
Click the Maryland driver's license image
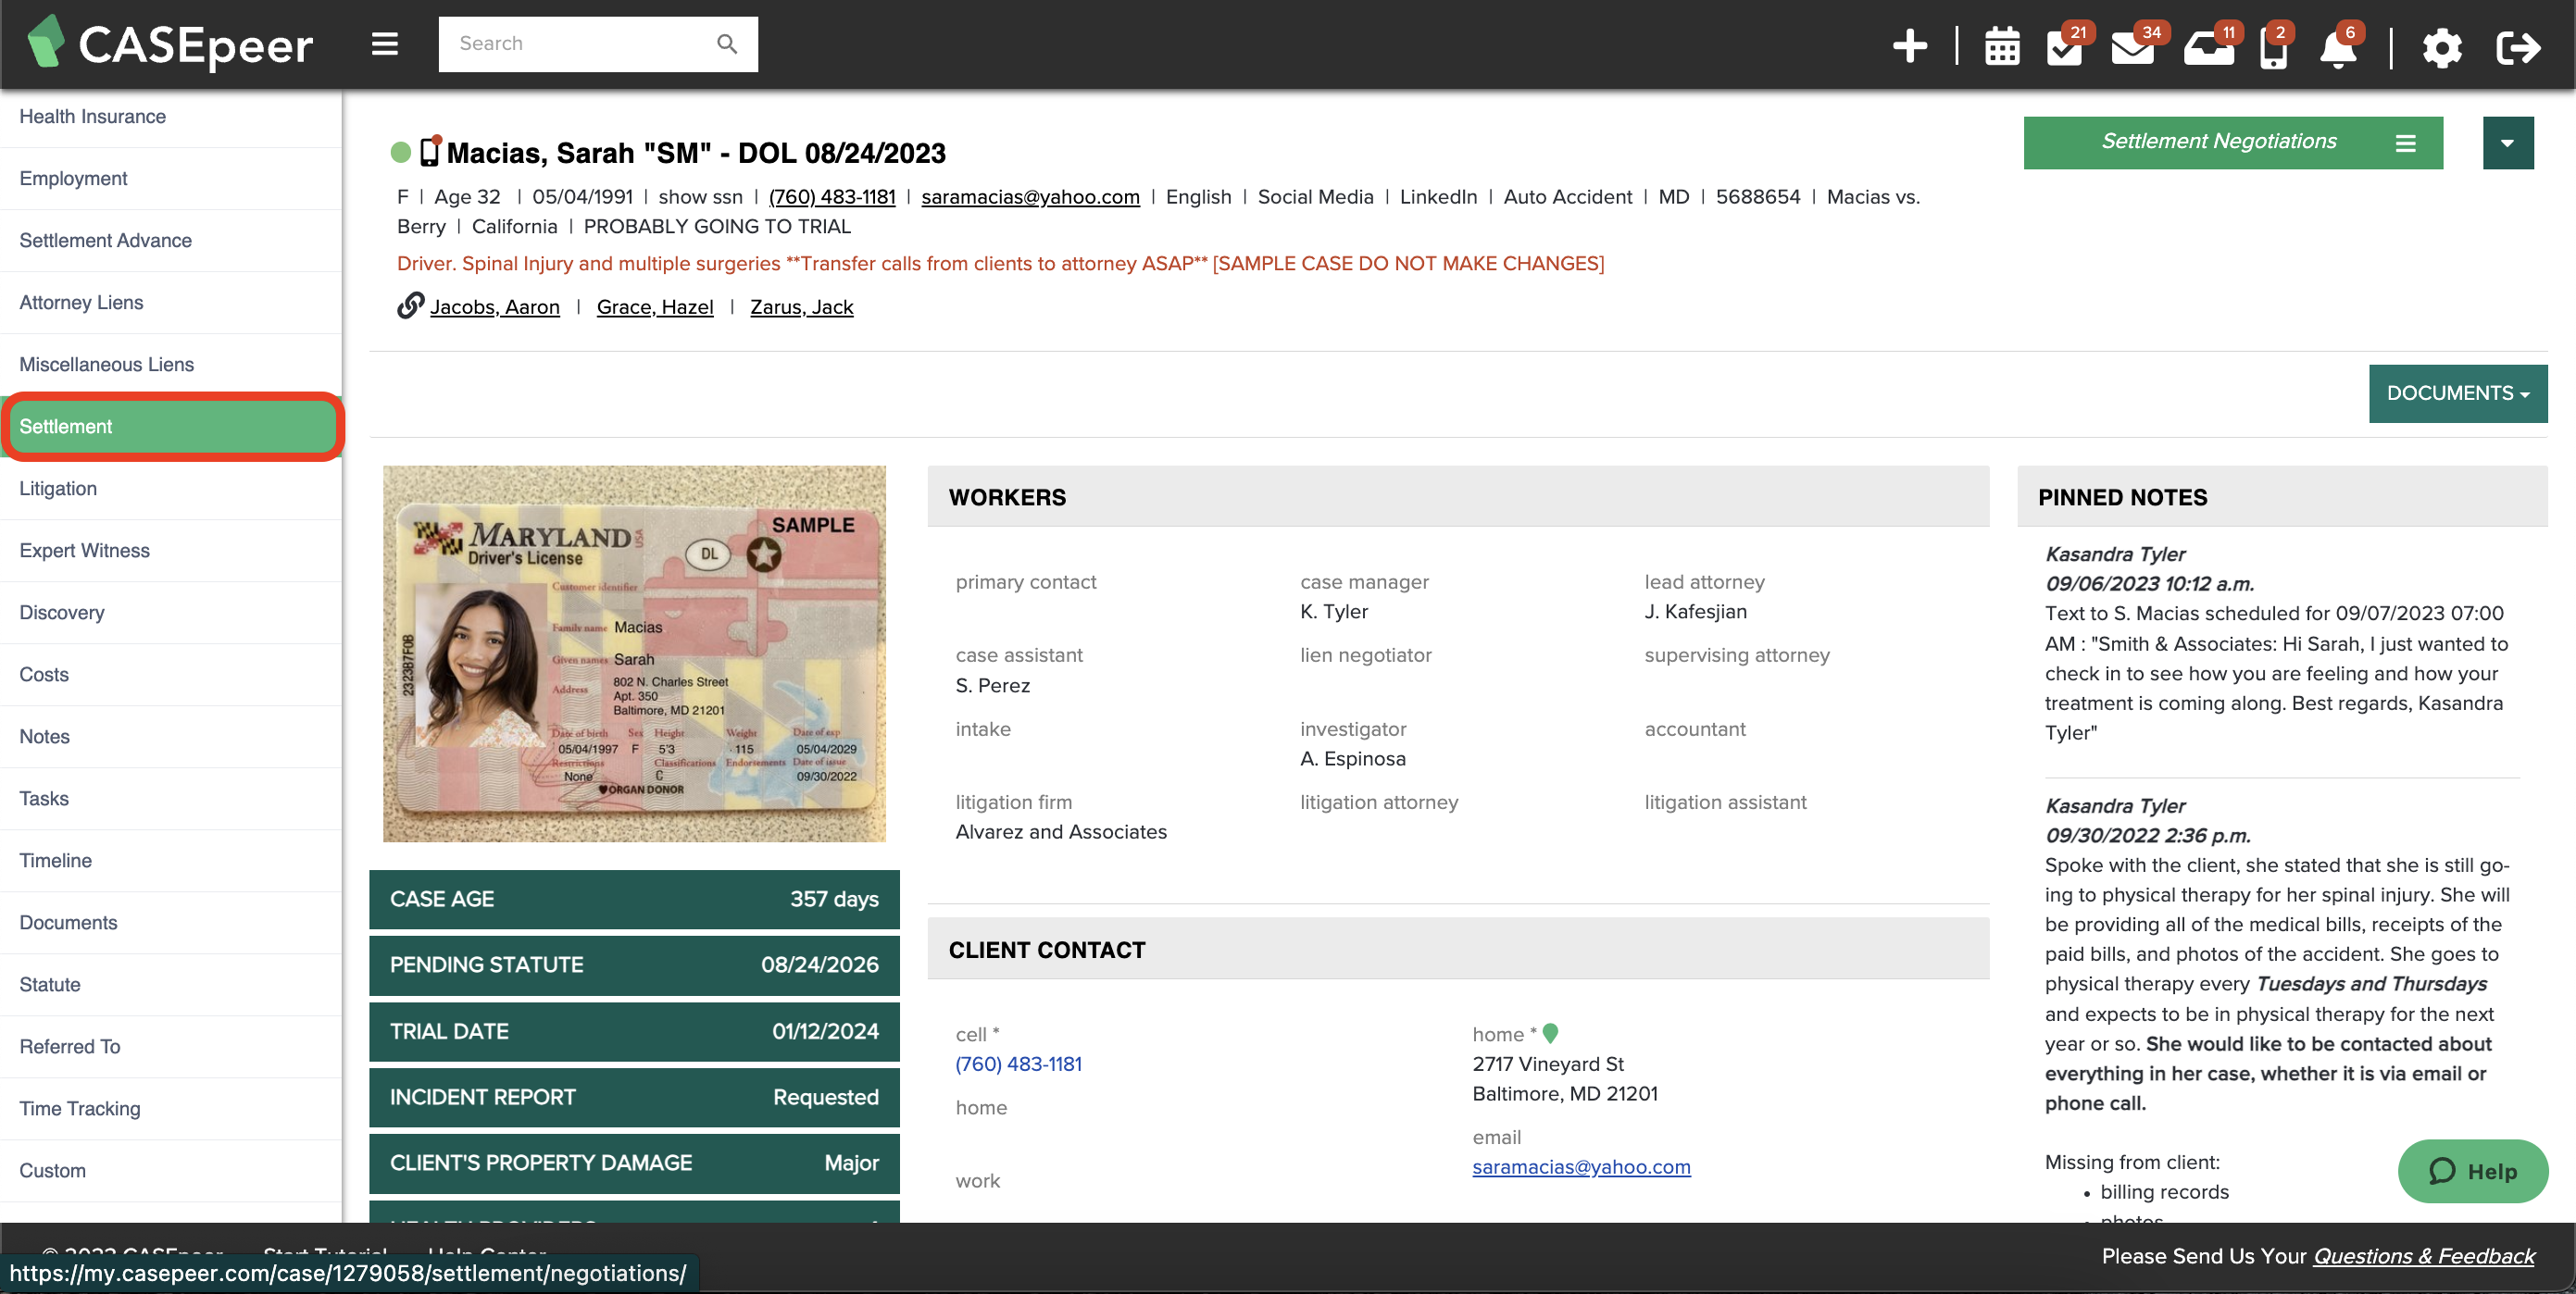coord(634,654)
